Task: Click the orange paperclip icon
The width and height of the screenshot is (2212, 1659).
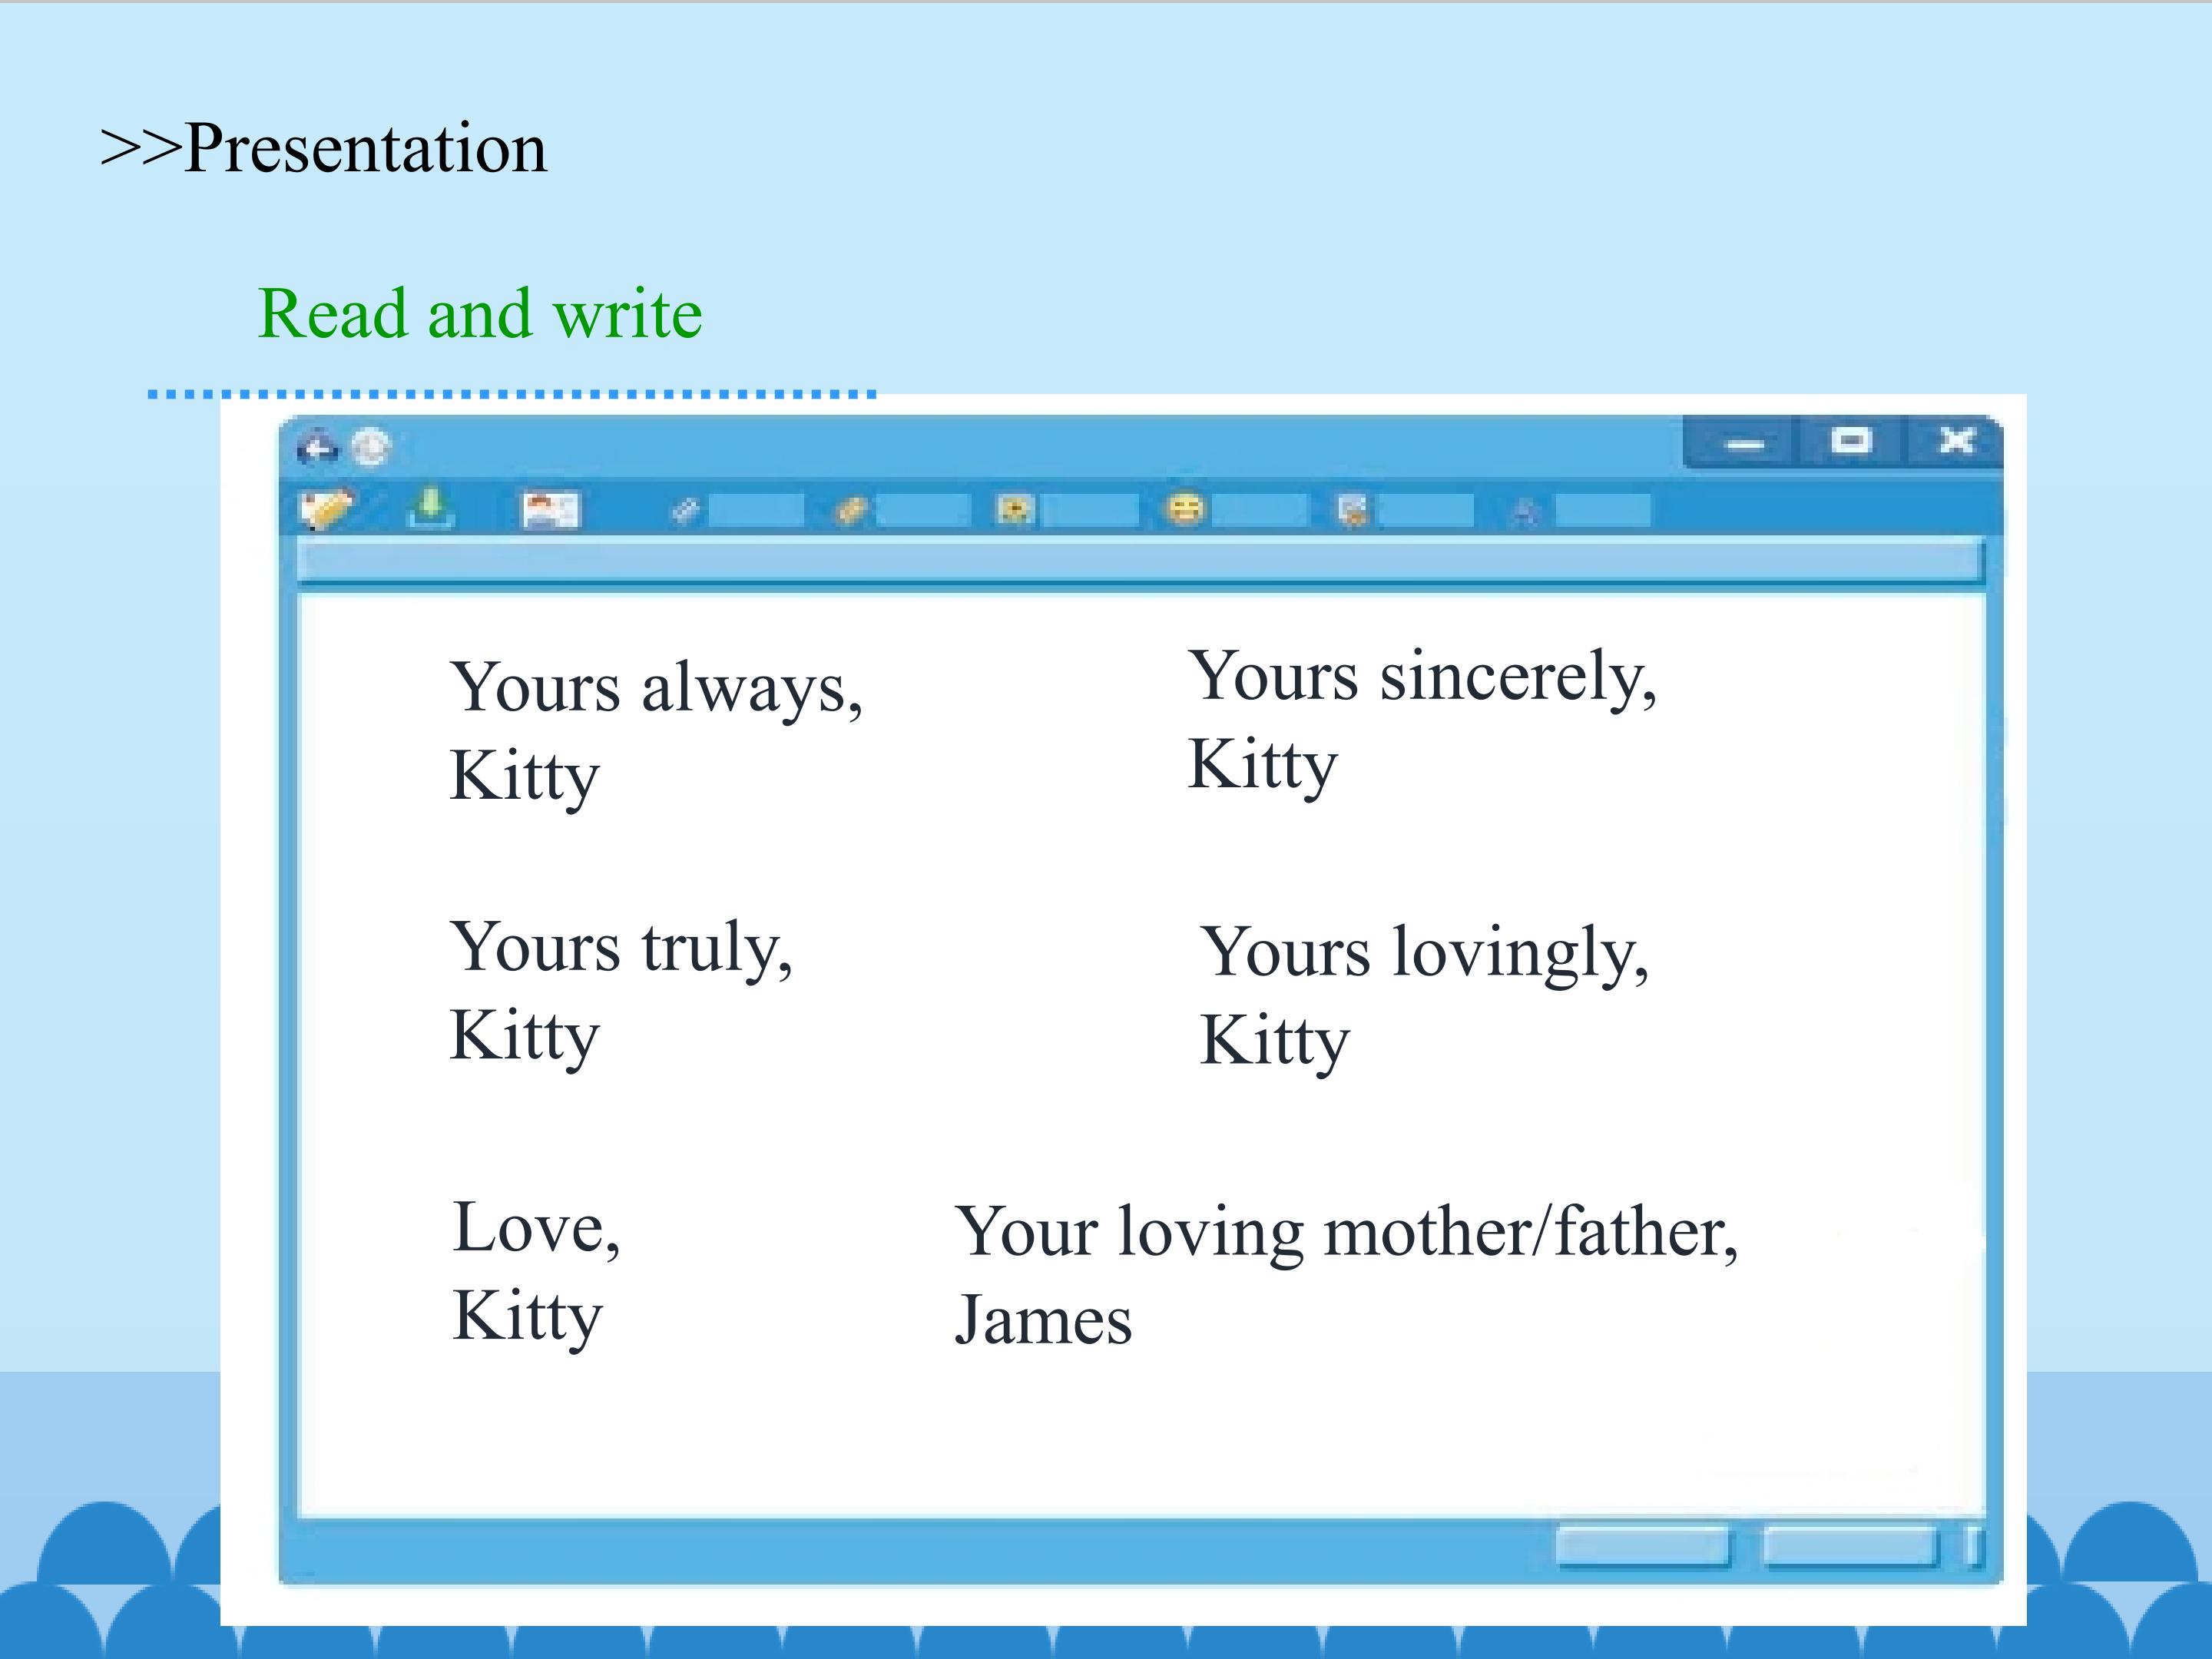Action: tap(850, 511)
